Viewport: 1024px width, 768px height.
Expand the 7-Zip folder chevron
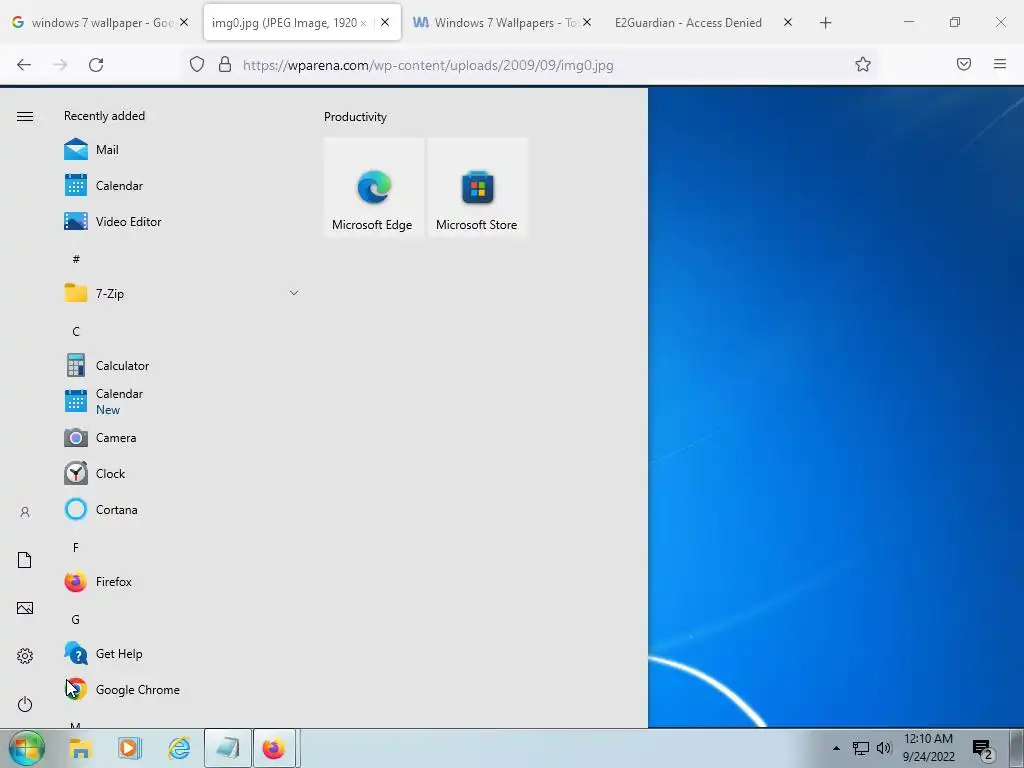tap(294, 293)
